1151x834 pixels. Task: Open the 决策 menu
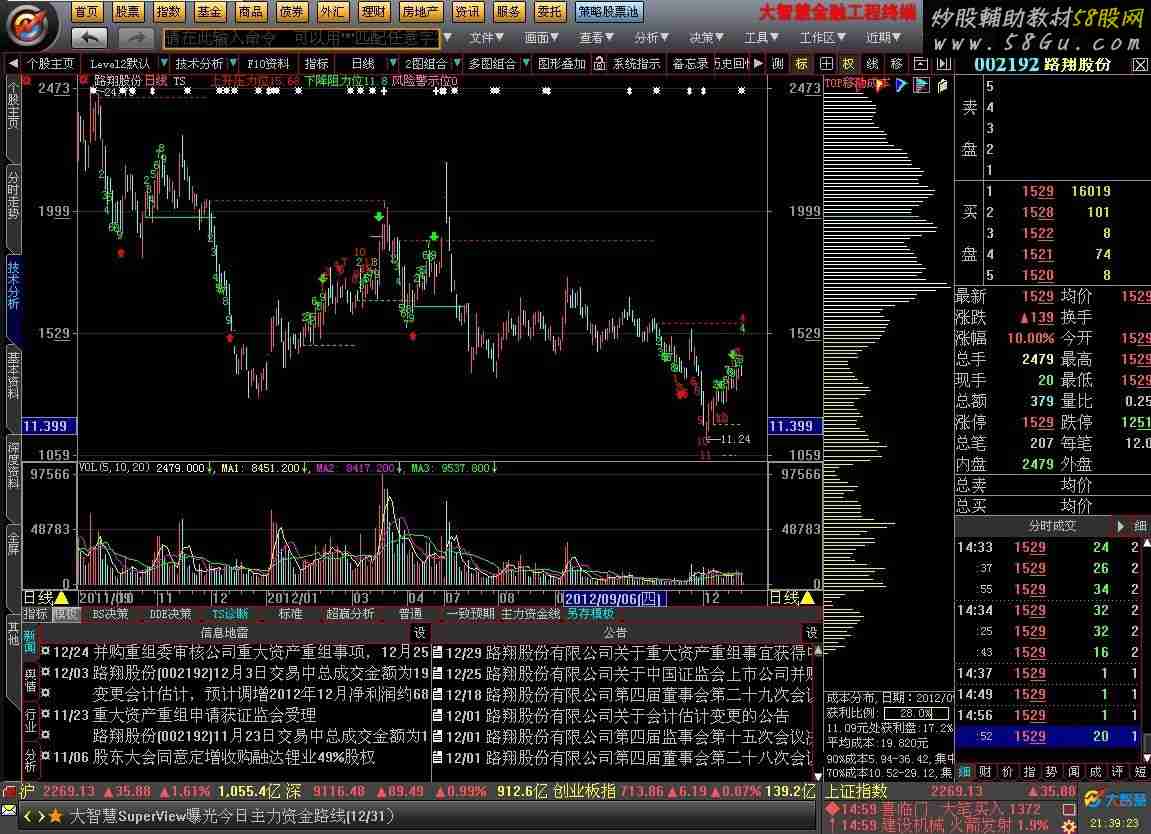pyautogui.click(x=706, y=37)
